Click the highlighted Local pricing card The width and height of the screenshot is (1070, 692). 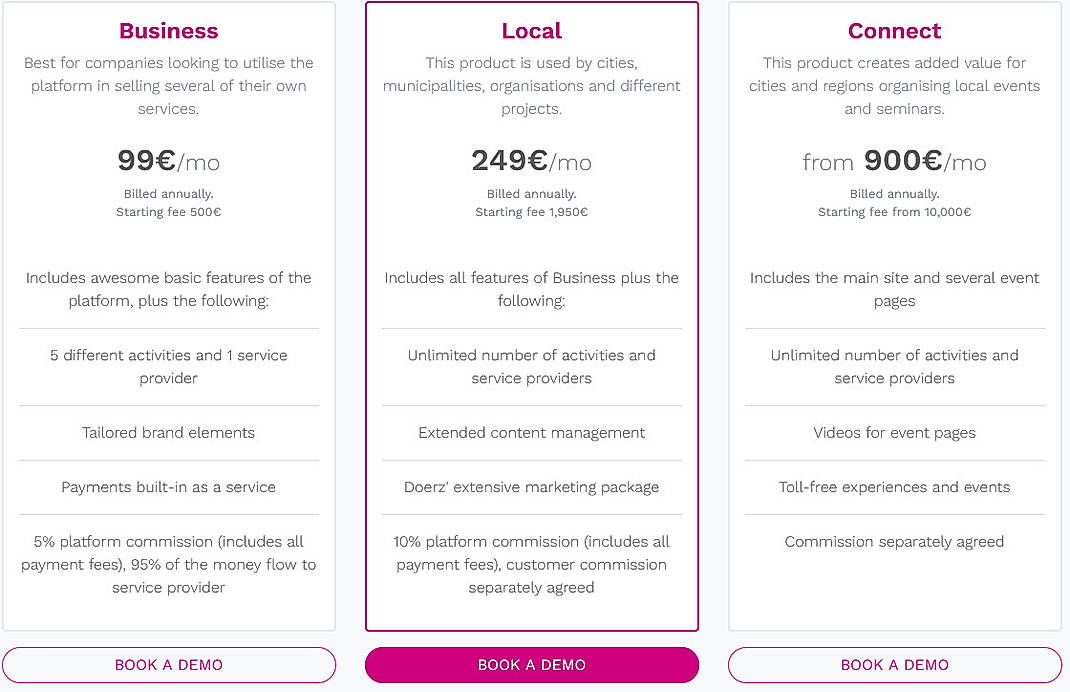pyautogui.click(x=531, y=315)
